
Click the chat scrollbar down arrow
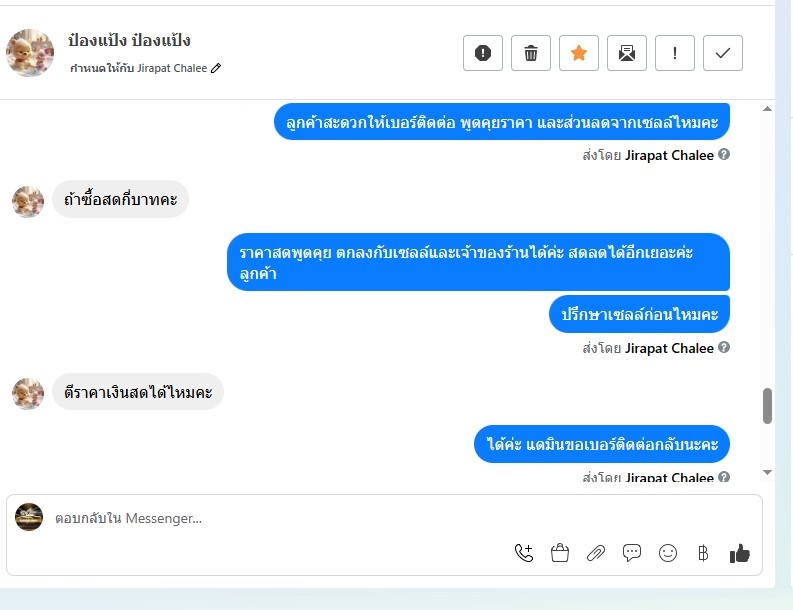click(767, 472)
